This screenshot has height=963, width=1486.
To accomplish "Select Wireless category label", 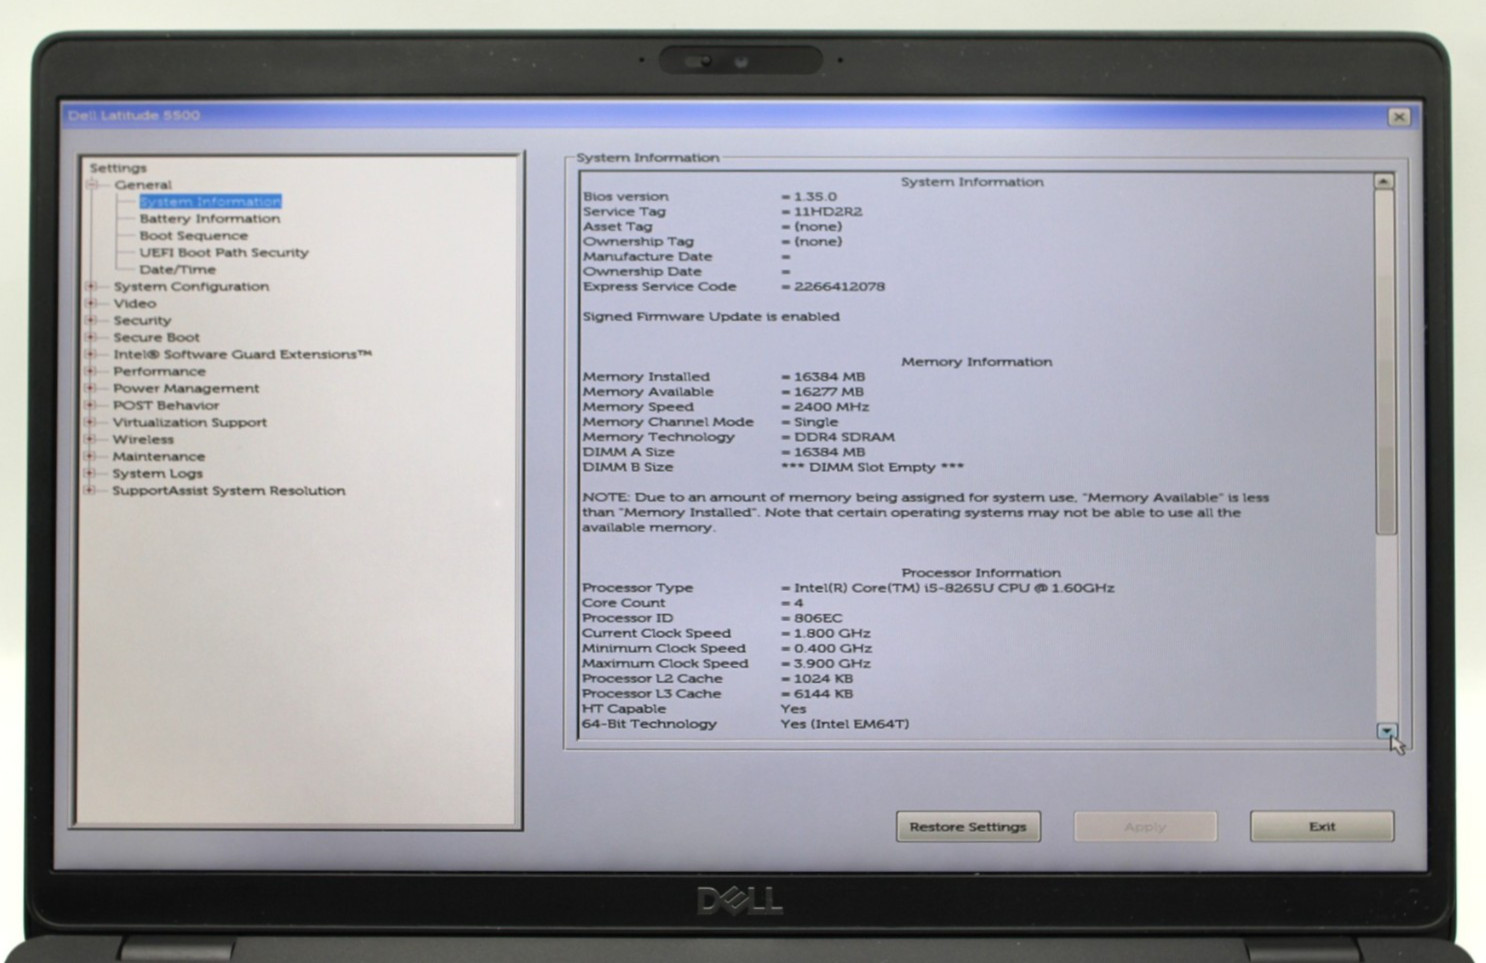I will pos(143,440).
